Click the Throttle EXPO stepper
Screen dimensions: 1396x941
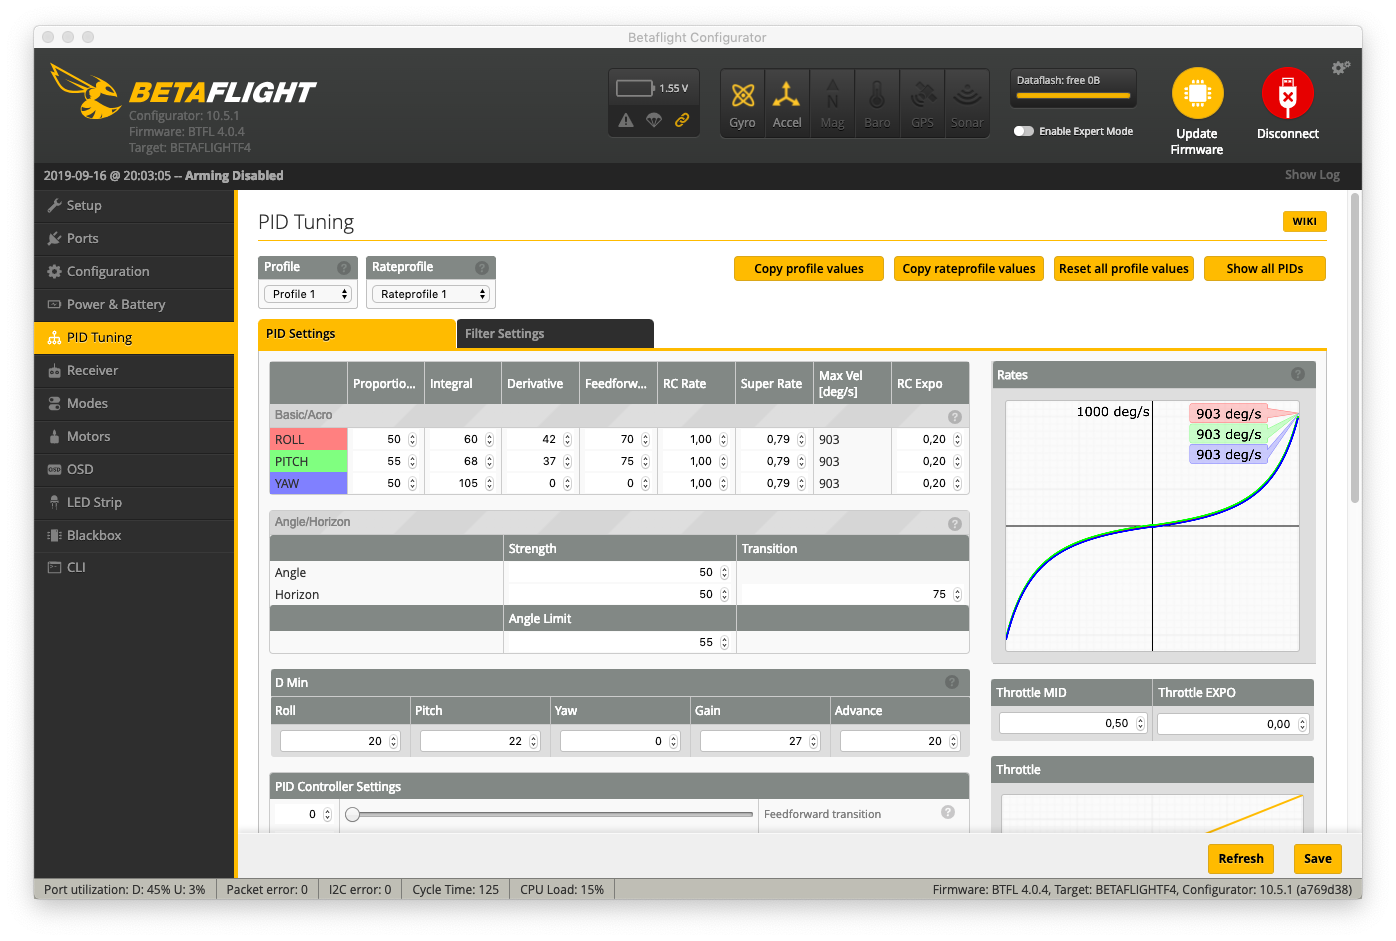(1302, 725)
